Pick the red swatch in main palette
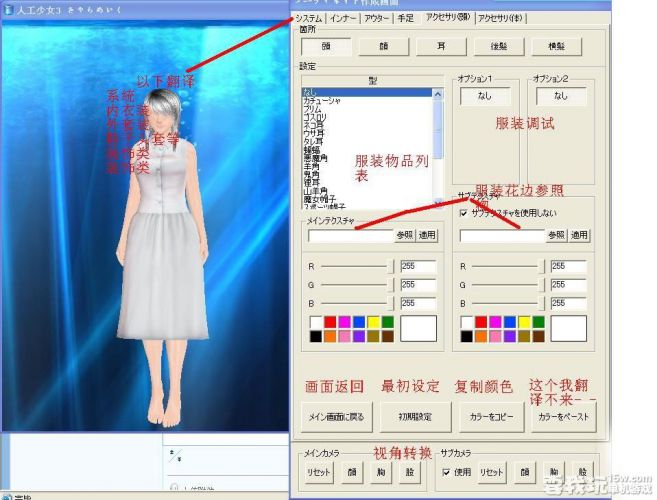The image size is (657, 500). coord(331,322)
